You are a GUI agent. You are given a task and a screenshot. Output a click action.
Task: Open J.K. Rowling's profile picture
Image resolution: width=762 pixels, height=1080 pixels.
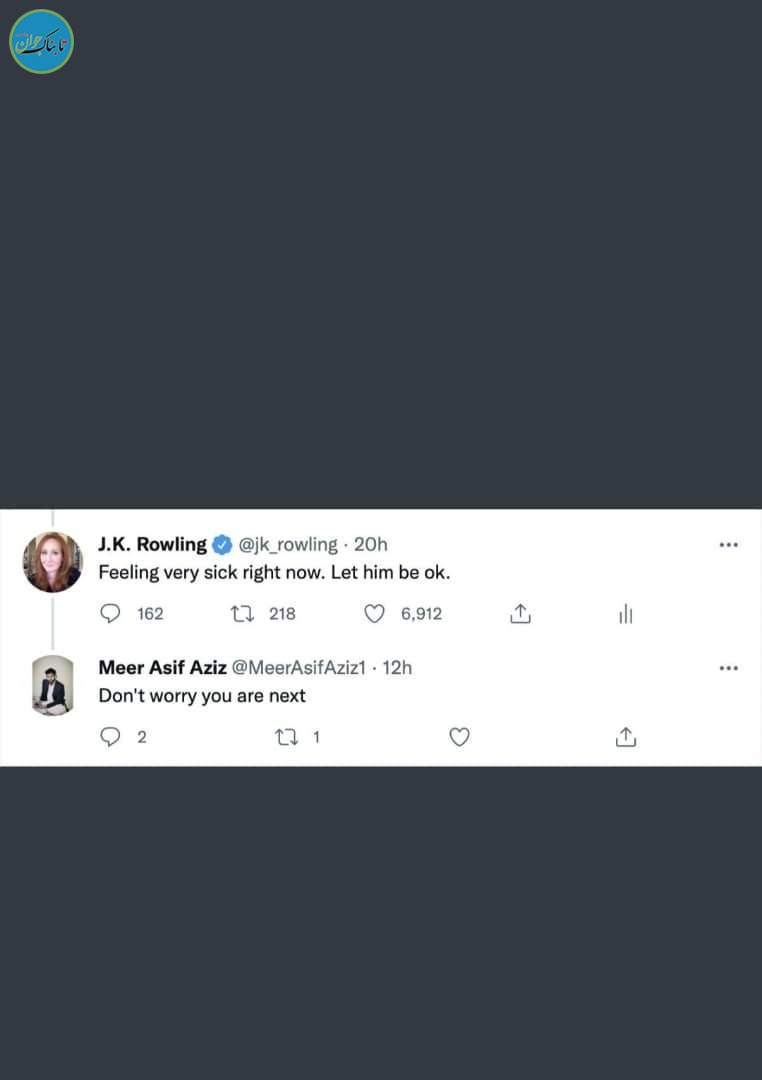[x=52, y=562]
